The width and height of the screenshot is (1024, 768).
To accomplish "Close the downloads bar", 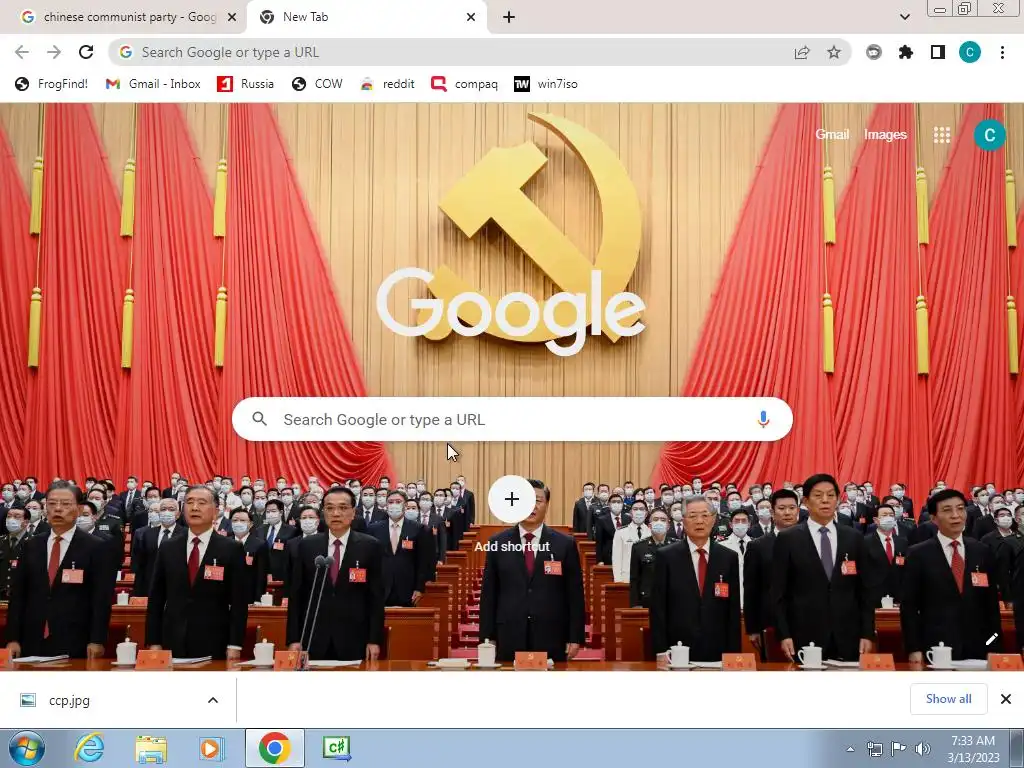I will click(1006, 699).
